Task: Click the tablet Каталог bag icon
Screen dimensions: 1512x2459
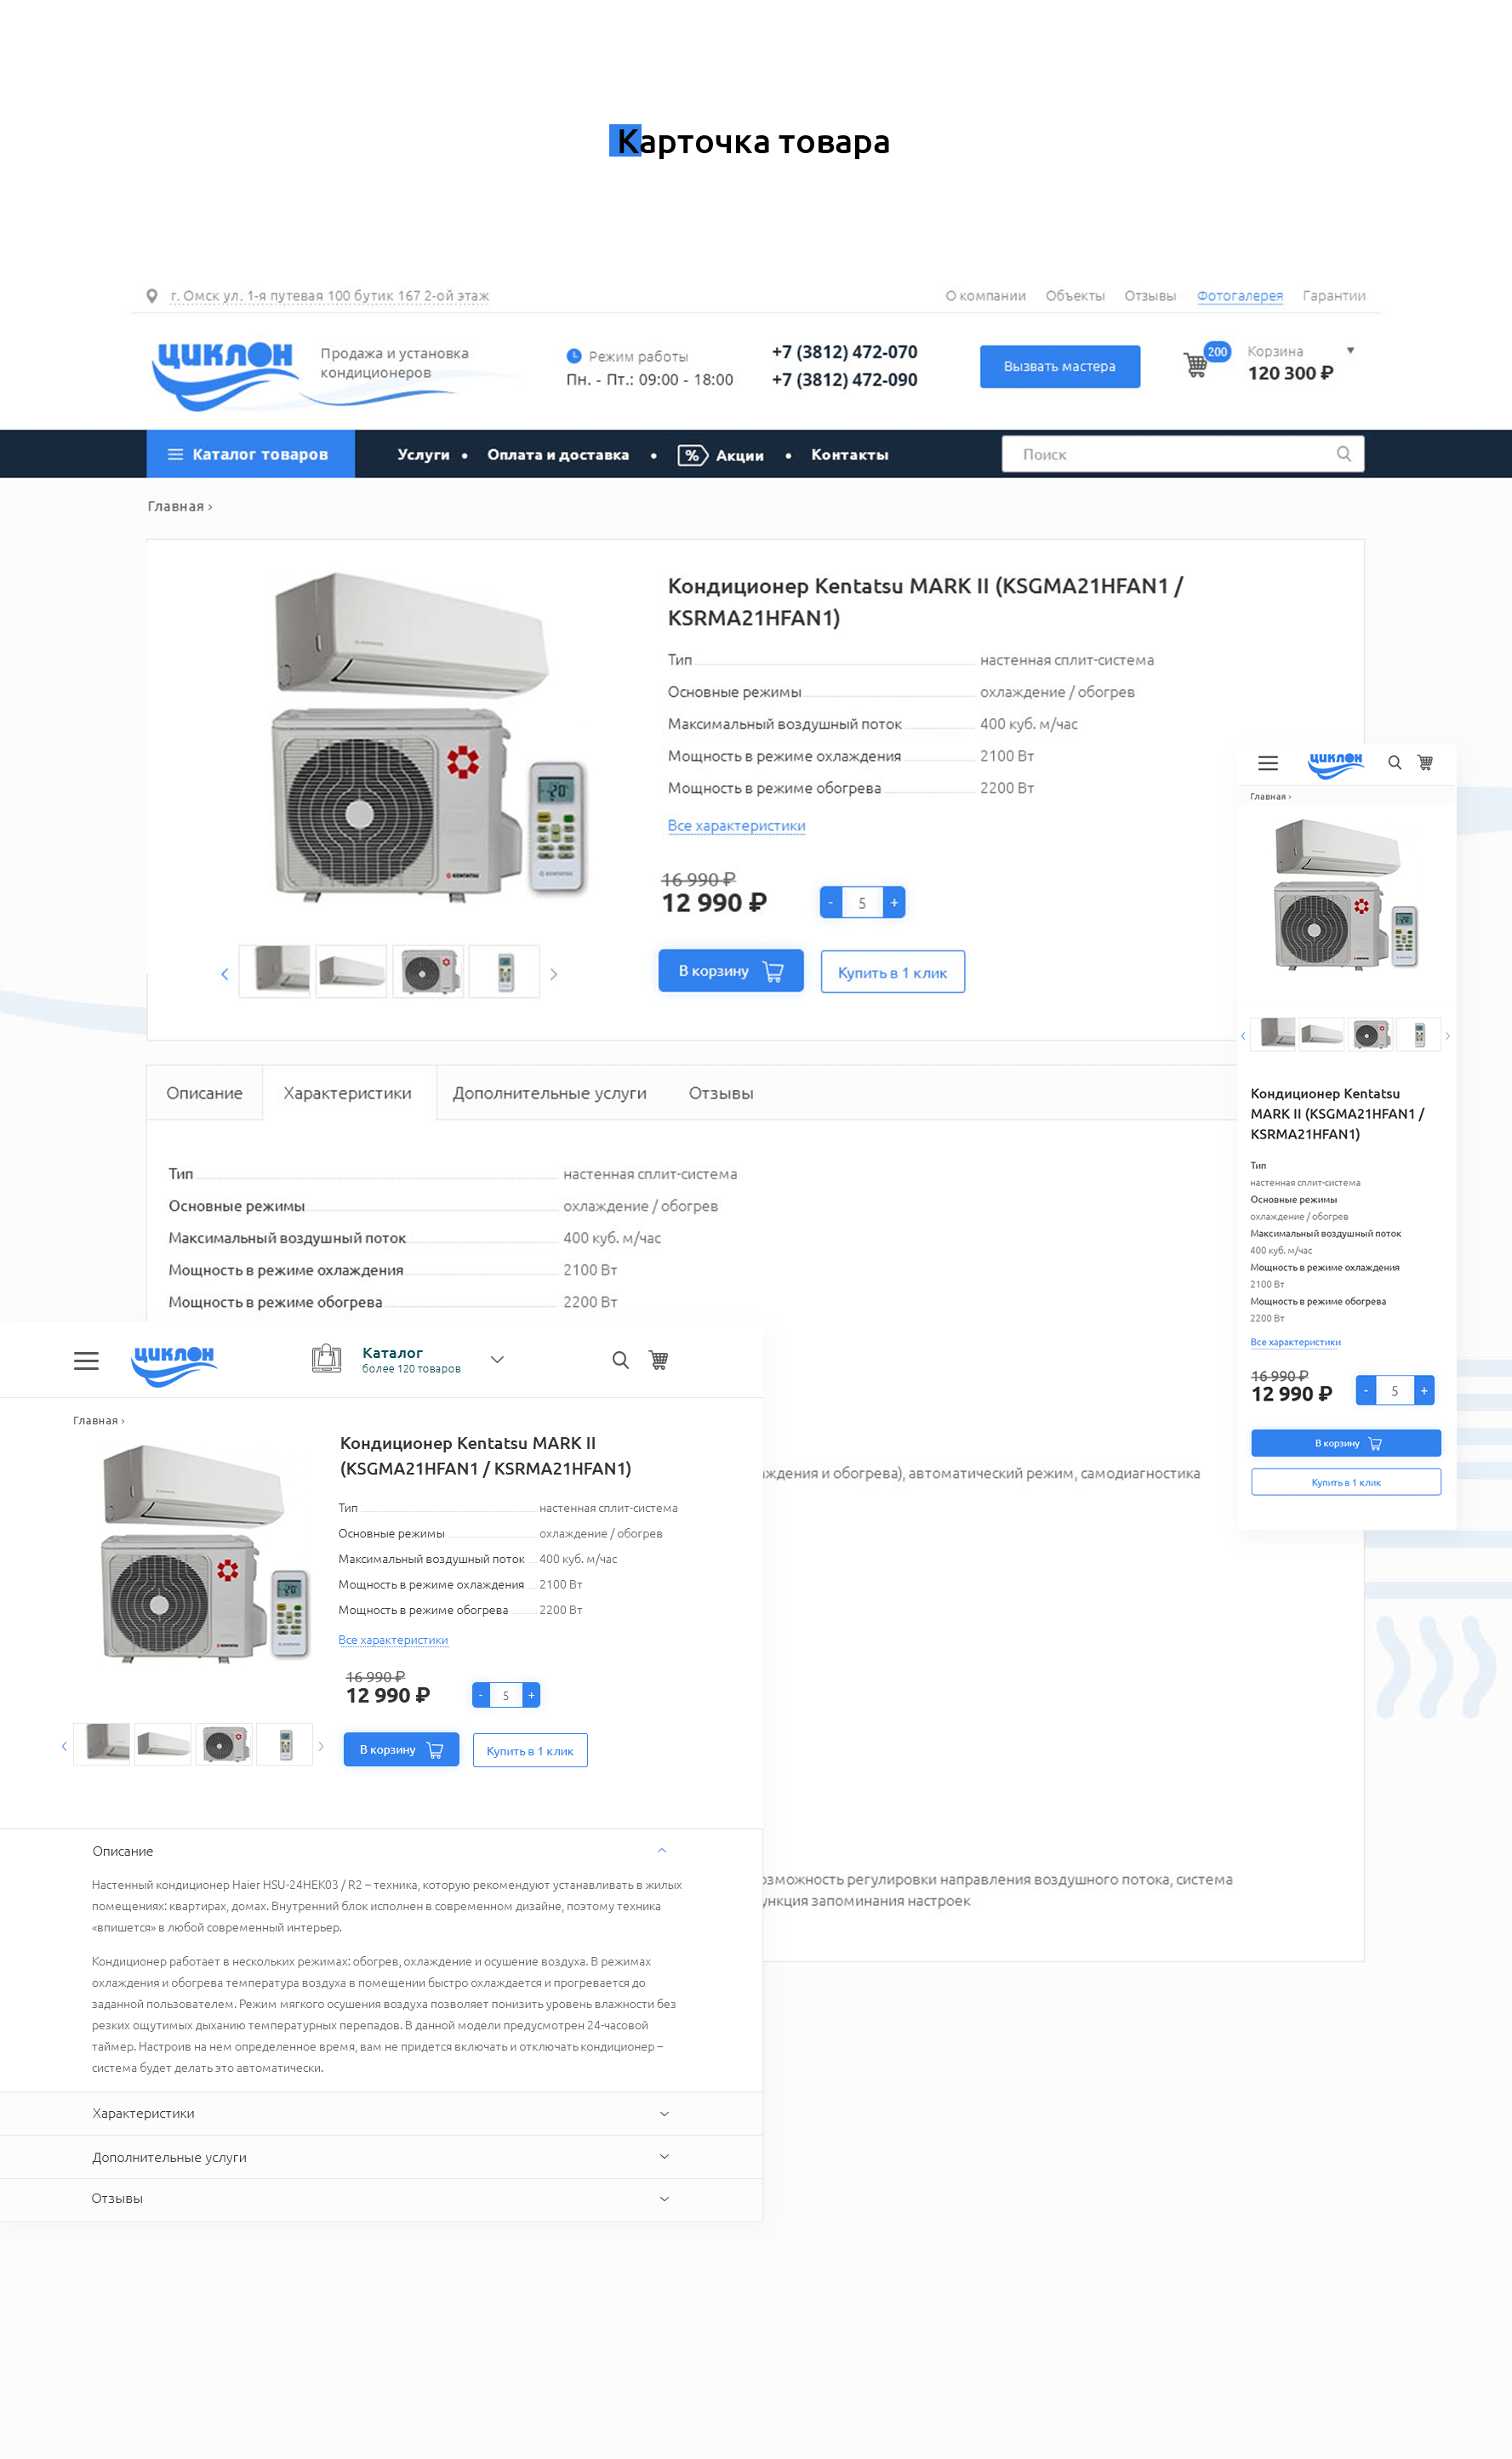Action: (326, 1358)
